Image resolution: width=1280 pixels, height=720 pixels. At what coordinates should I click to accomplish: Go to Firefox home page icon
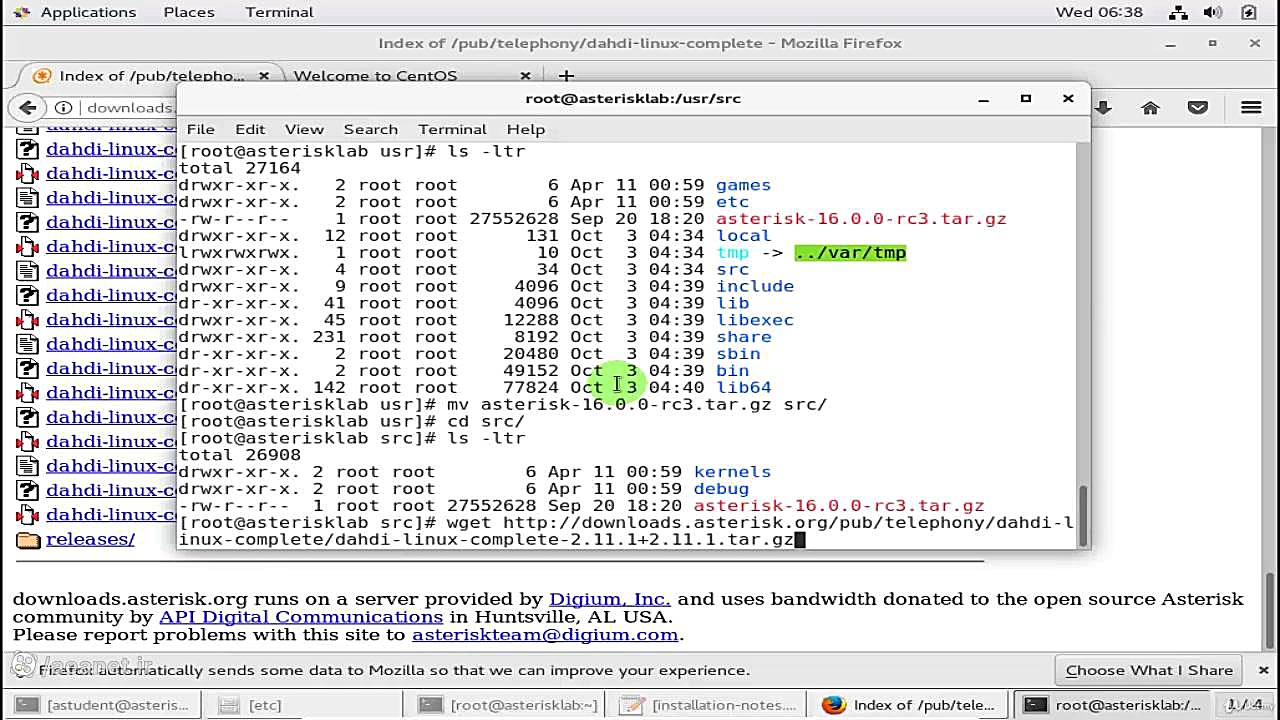pos(1150,108)
